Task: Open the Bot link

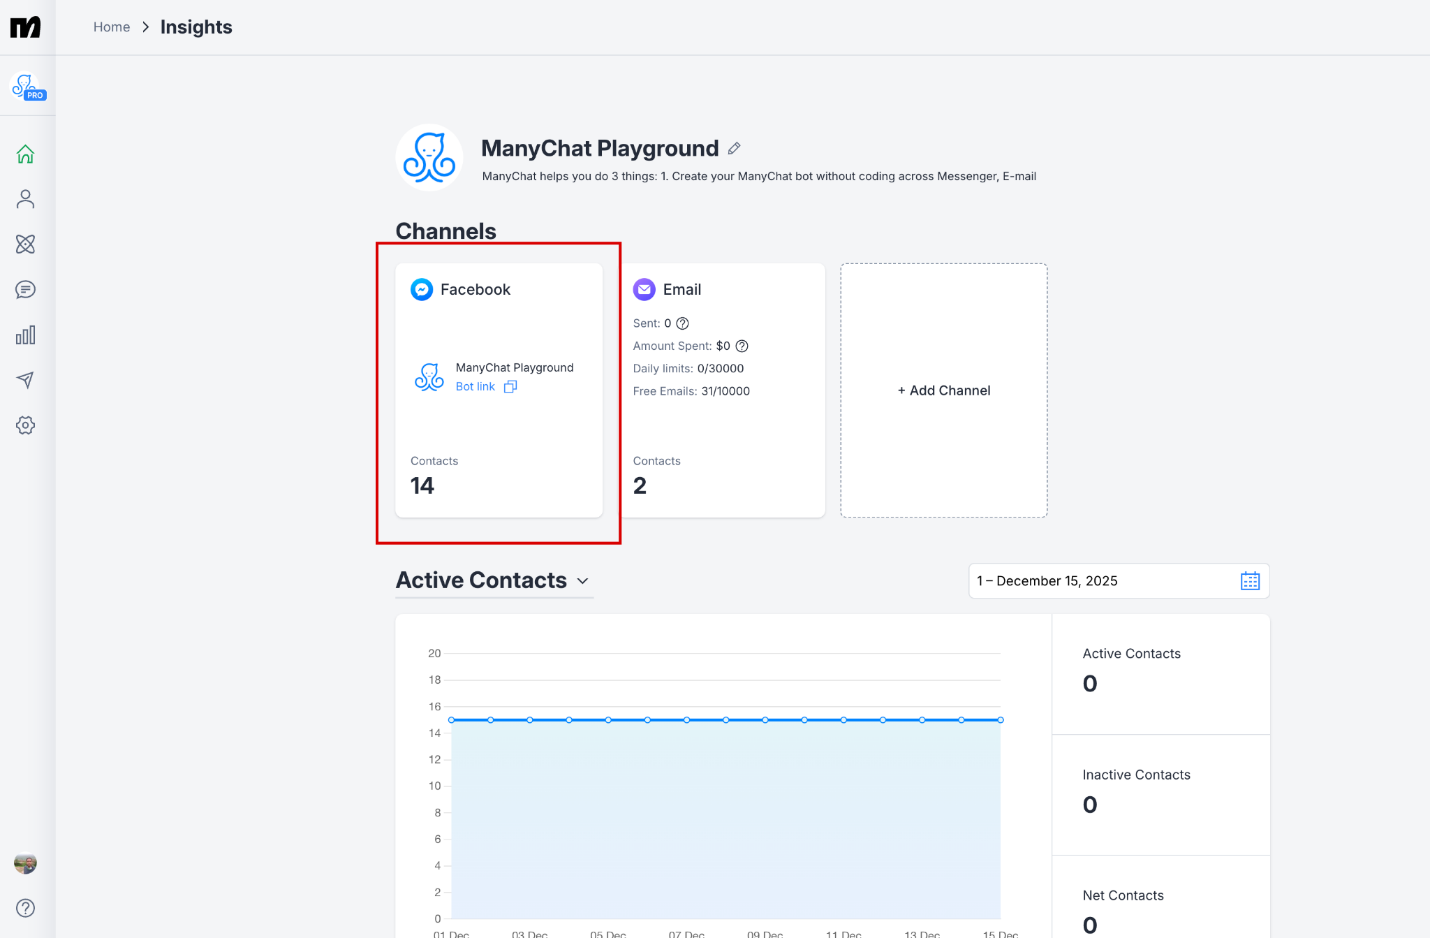Action: click(x=474, y=386)
